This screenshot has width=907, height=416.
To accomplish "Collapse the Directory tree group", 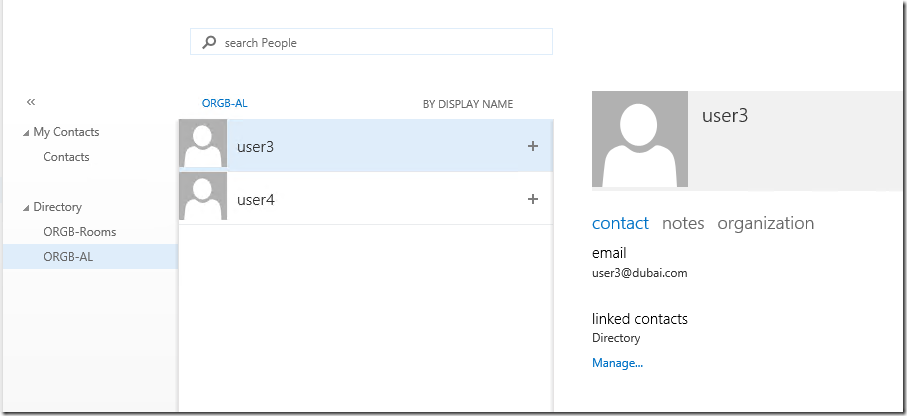I will click(25, 208).
